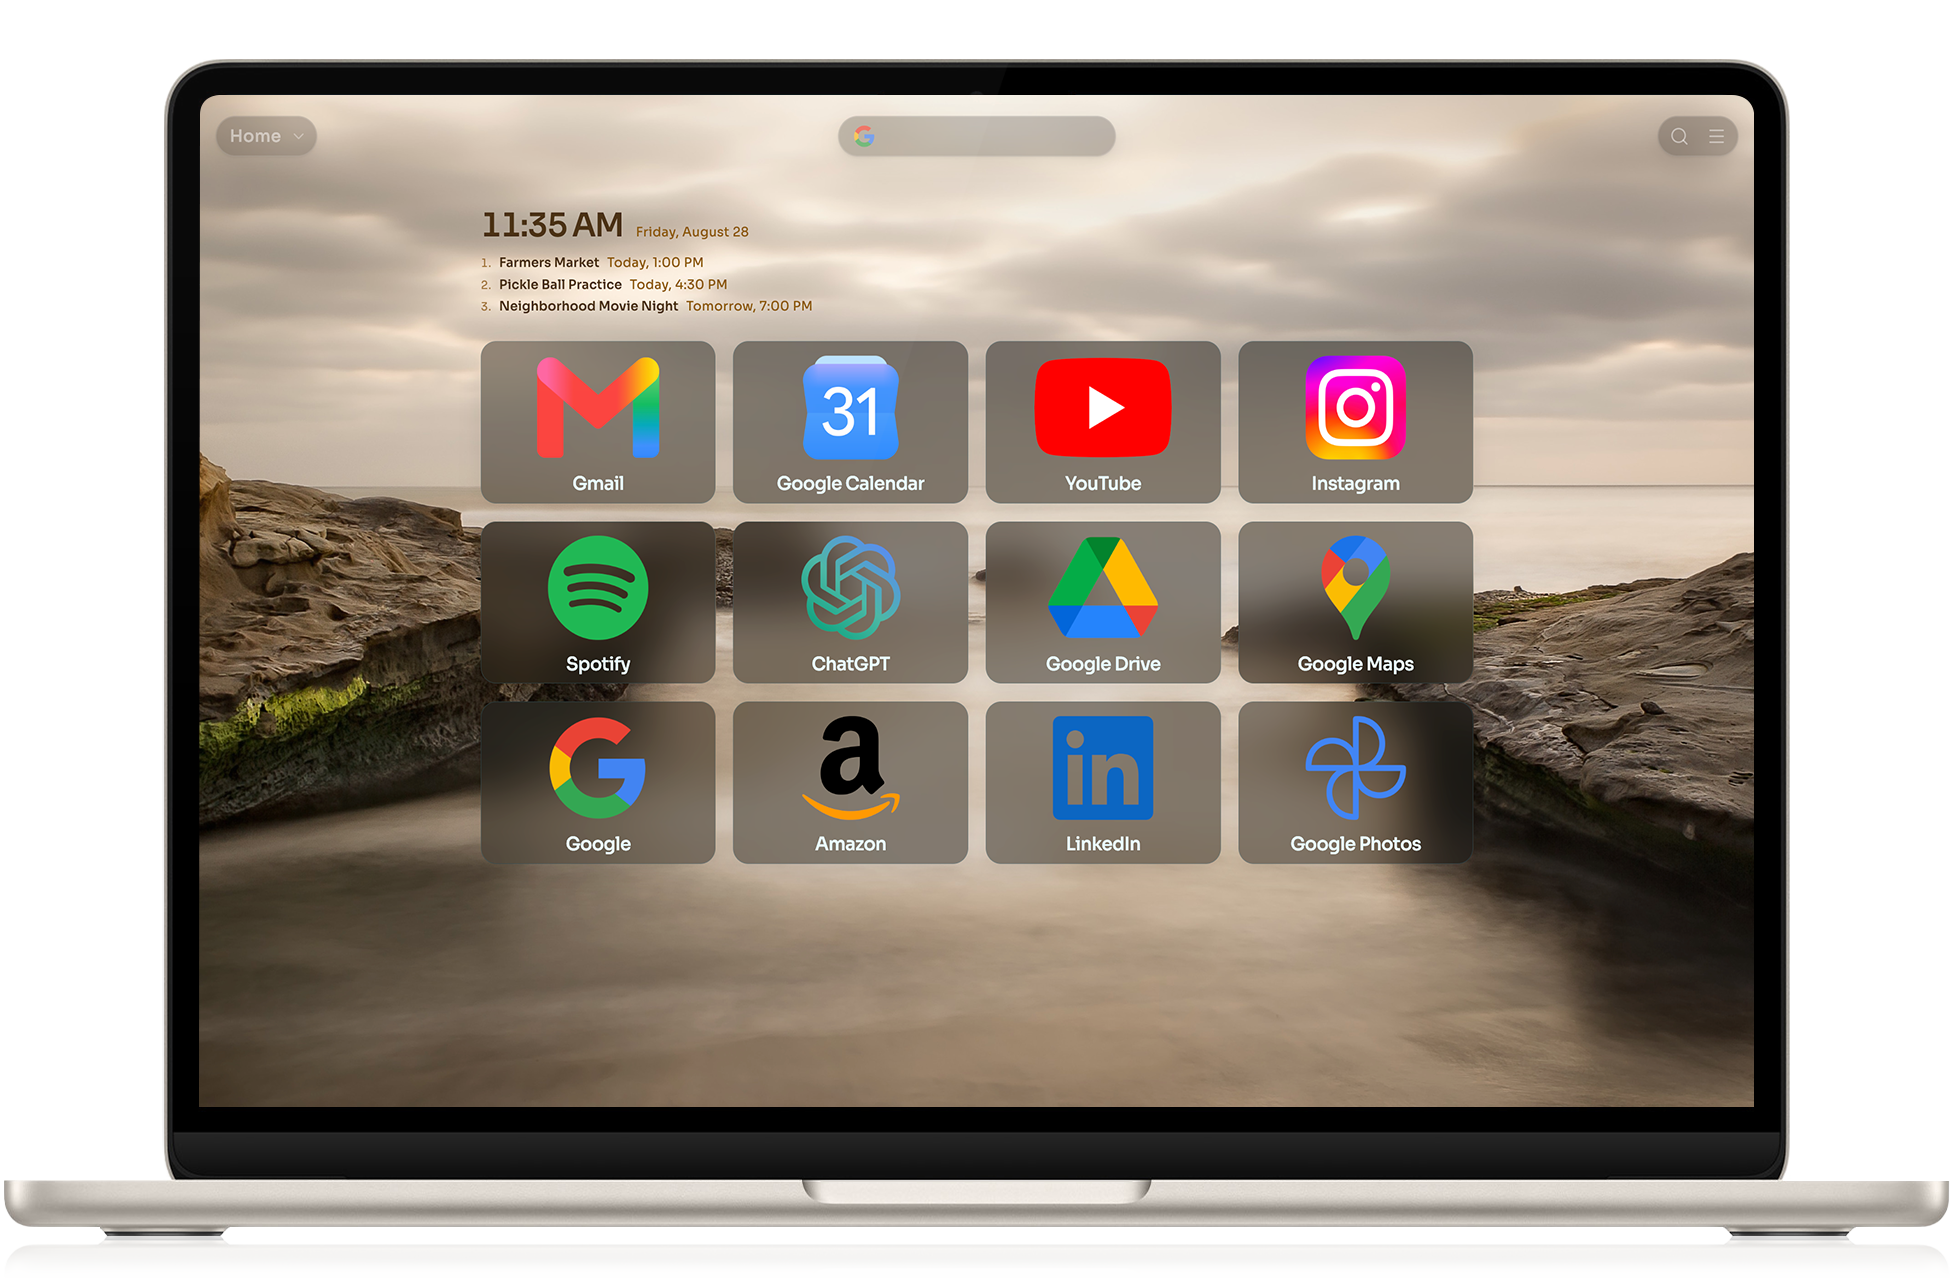Select the Farmers Market event
The width and height of the screenshot is (1953, 1278).
pos(549,262)
